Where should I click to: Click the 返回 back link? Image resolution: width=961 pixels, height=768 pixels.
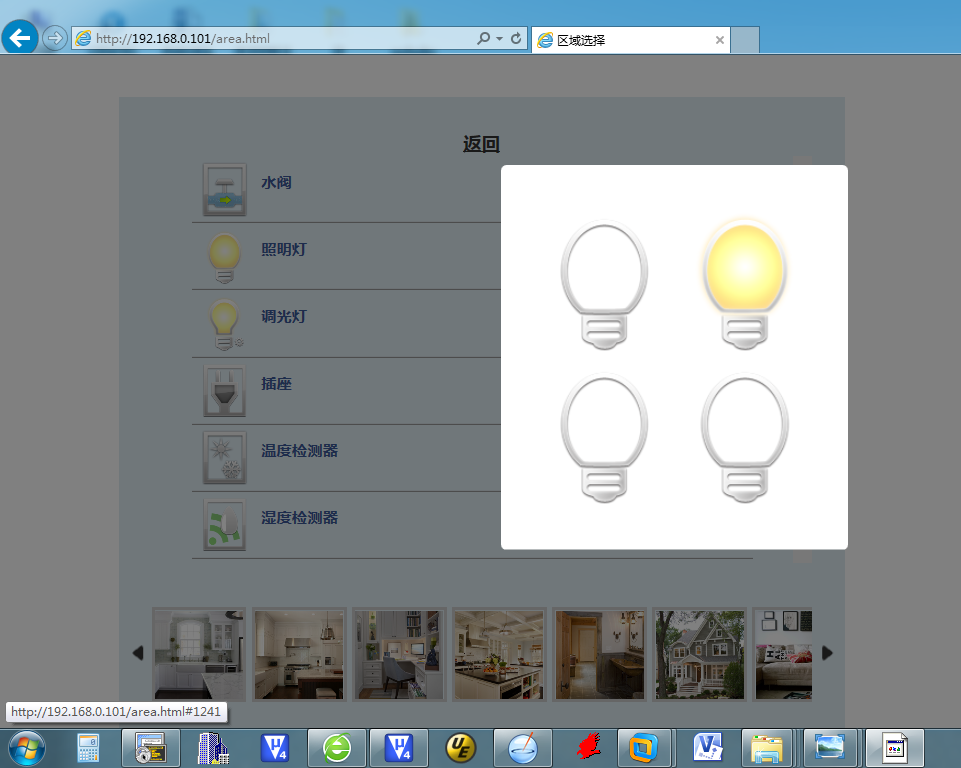(481, 144)
